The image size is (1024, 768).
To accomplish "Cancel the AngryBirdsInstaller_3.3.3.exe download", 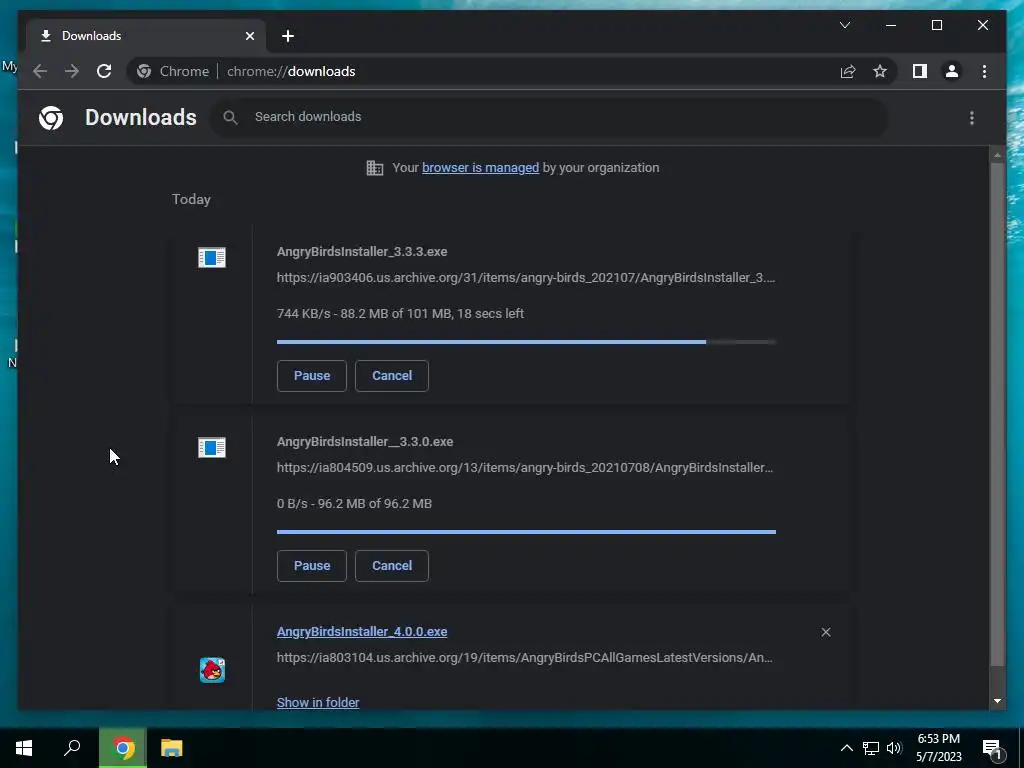I will (392, 376).
